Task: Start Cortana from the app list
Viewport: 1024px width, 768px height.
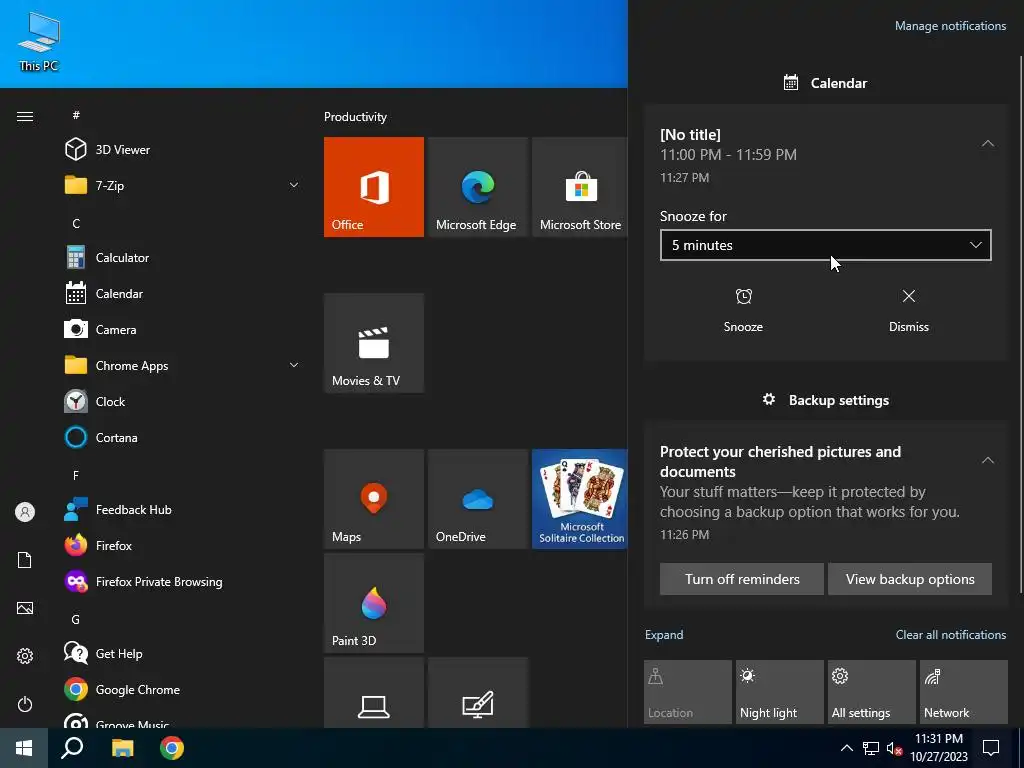Action: [183, 437]
